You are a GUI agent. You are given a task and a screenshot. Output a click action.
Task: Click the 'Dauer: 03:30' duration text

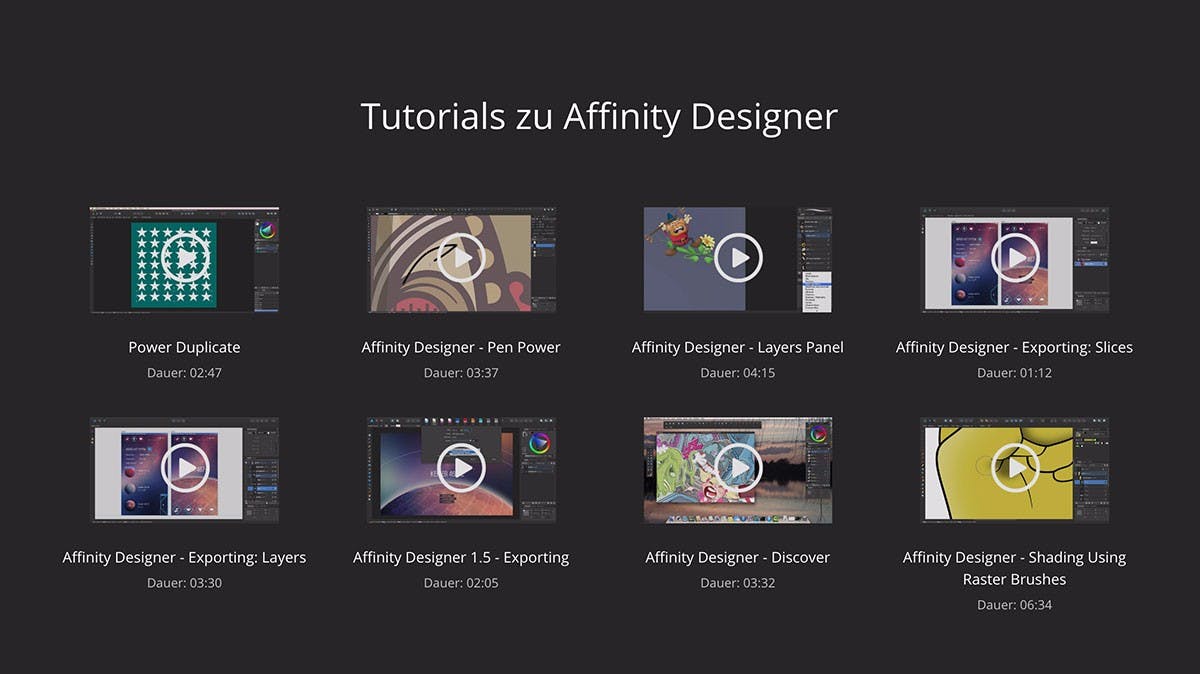pos(184,583)
